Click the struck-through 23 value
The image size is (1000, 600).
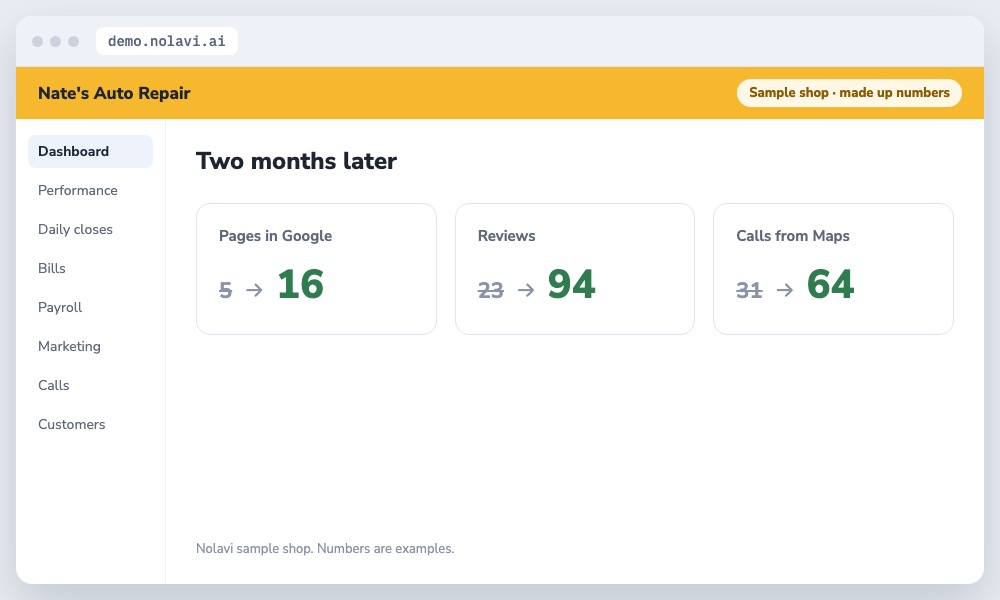[490, 290]
